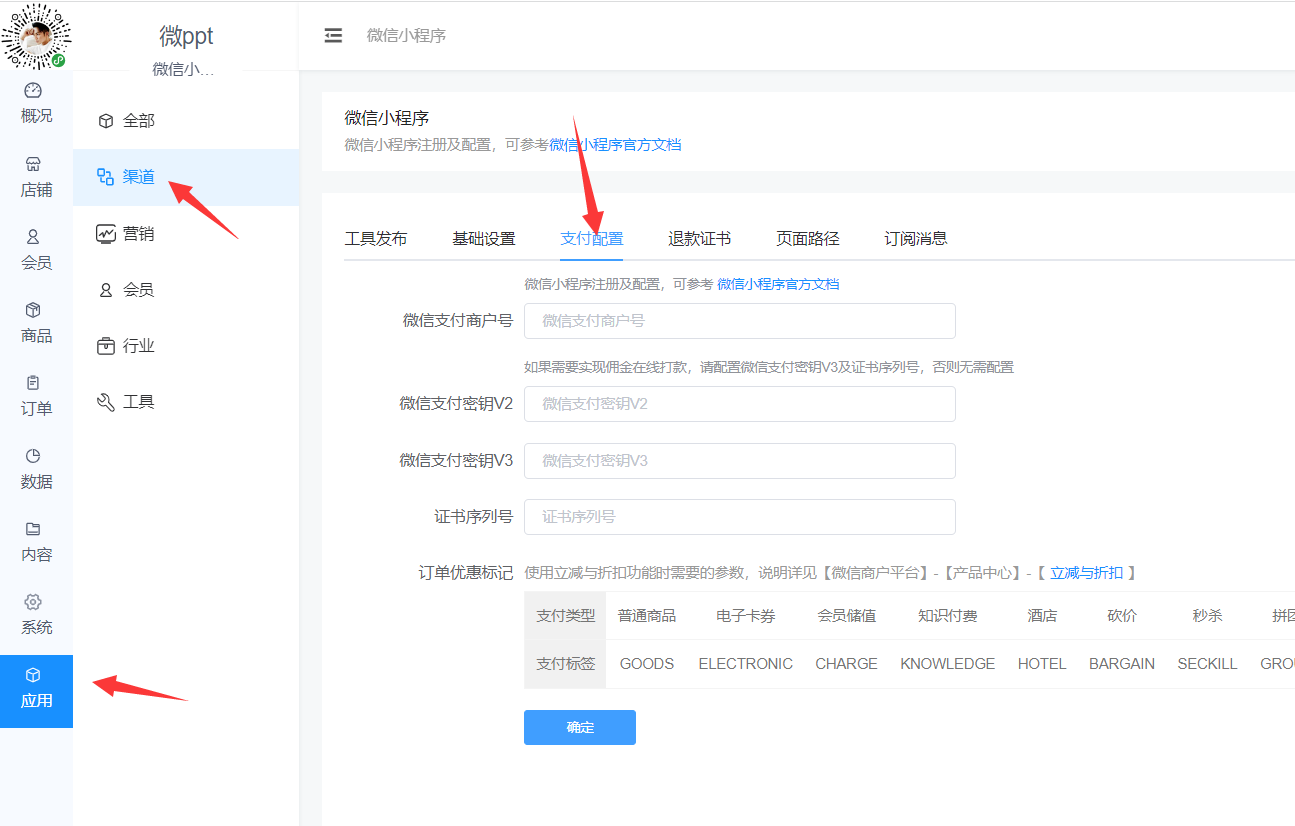Screen dimensions: 1295x826
Task: Click the 会员储值 payment type cell
Action: click(847, 616)
